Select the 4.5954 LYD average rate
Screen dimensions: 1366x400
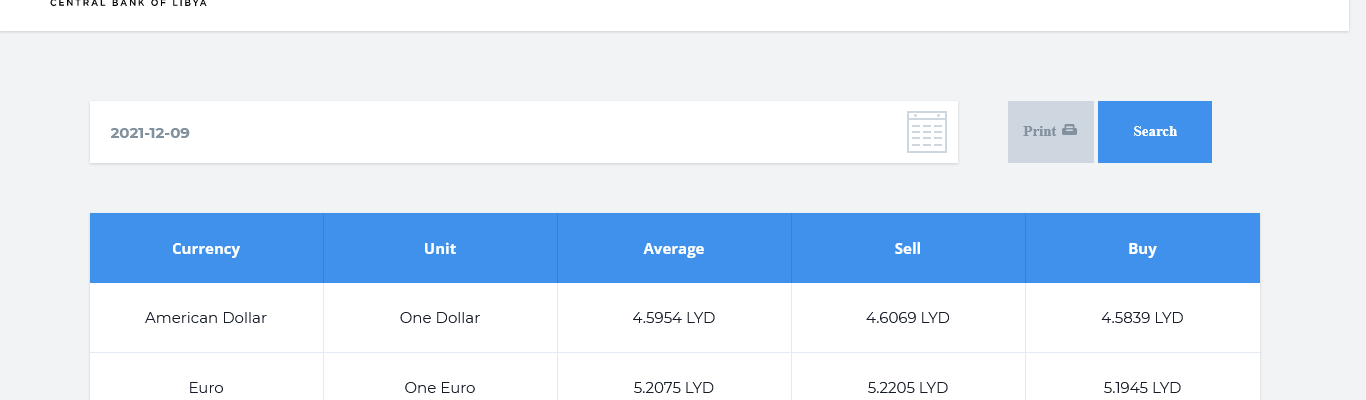[674, 318]
